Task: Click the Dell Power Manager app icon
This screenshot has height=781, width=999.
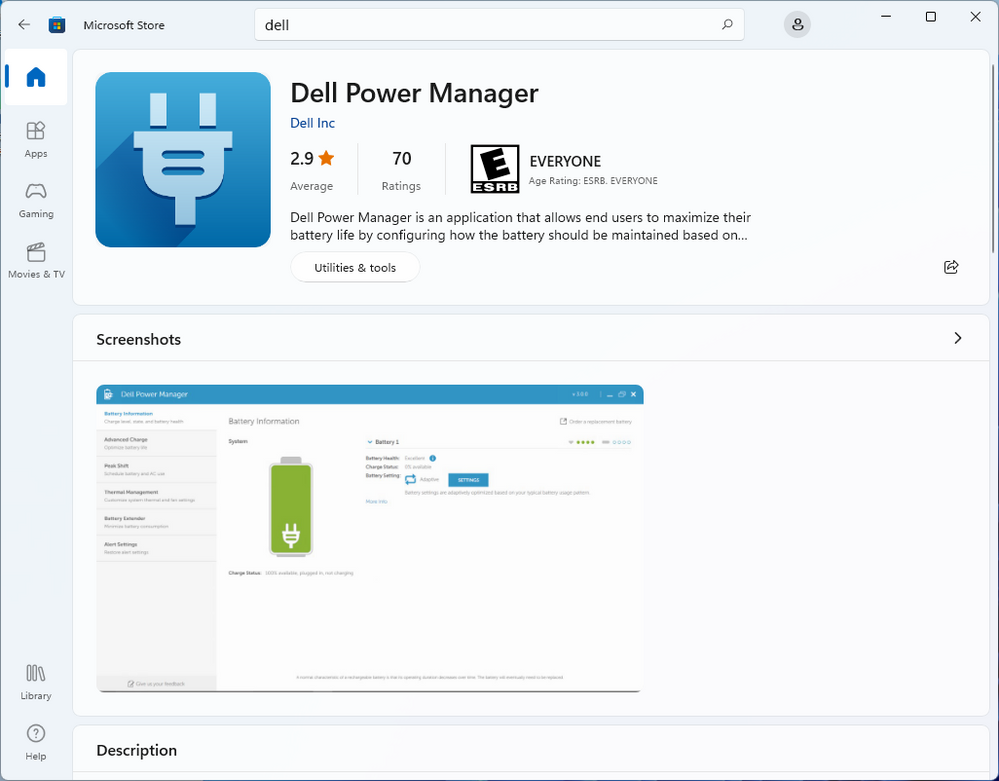Action: click(183, 159)
